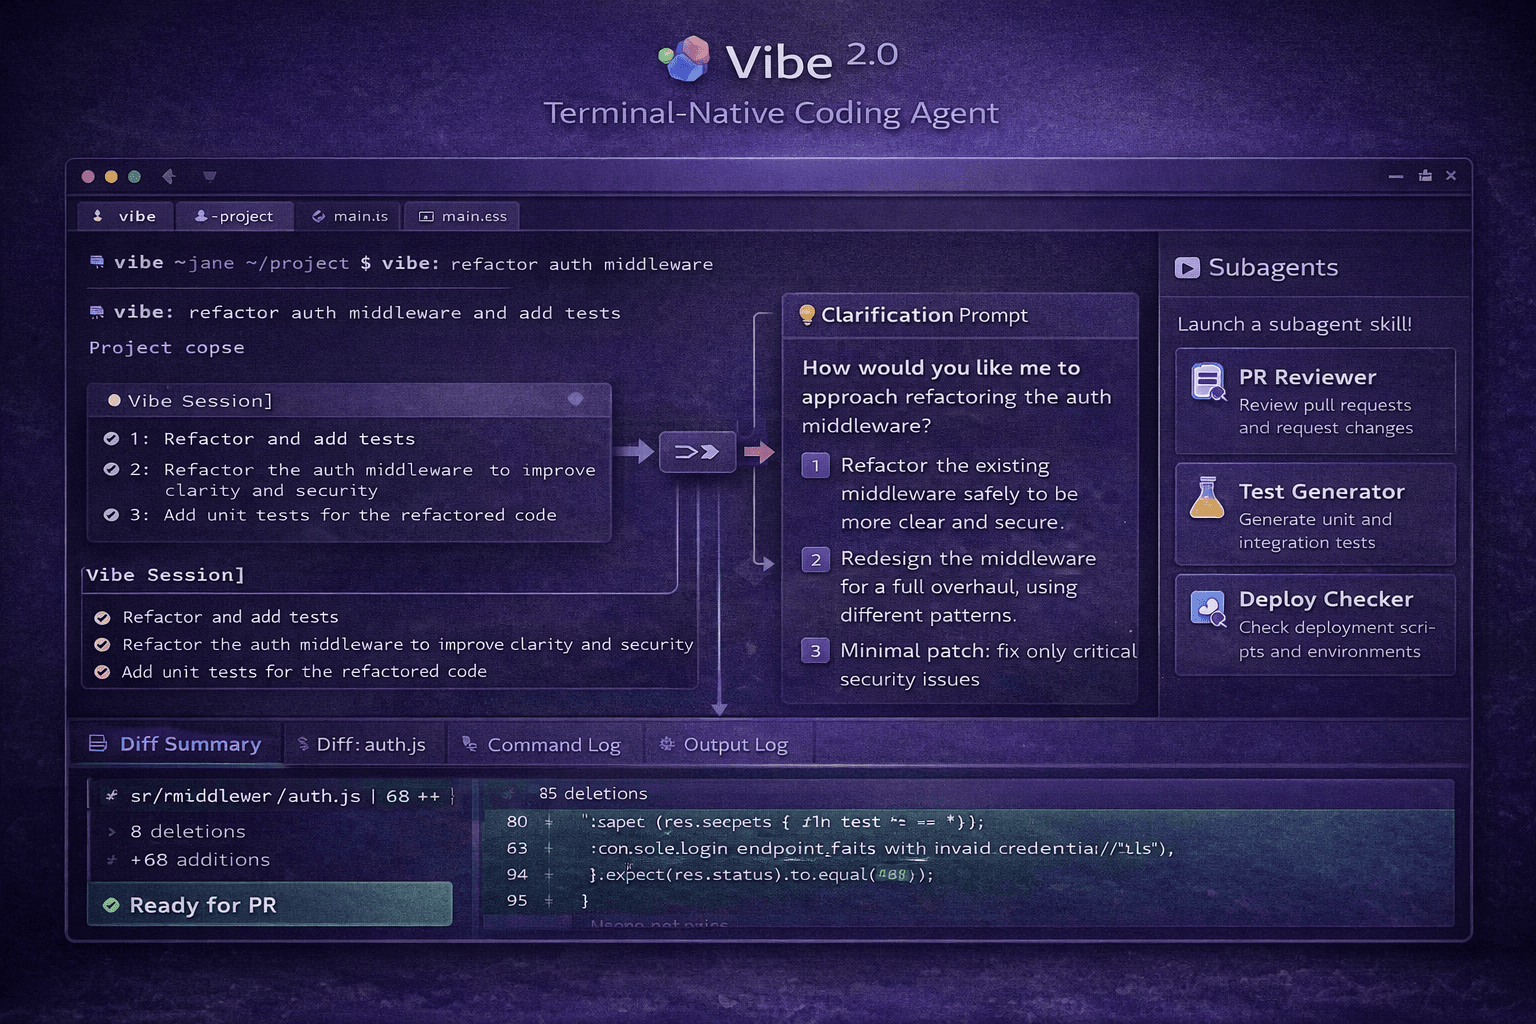Toggle the green check beside Ready for PR
Viewport: 1536px width, 1024px height.
(112, 905)
